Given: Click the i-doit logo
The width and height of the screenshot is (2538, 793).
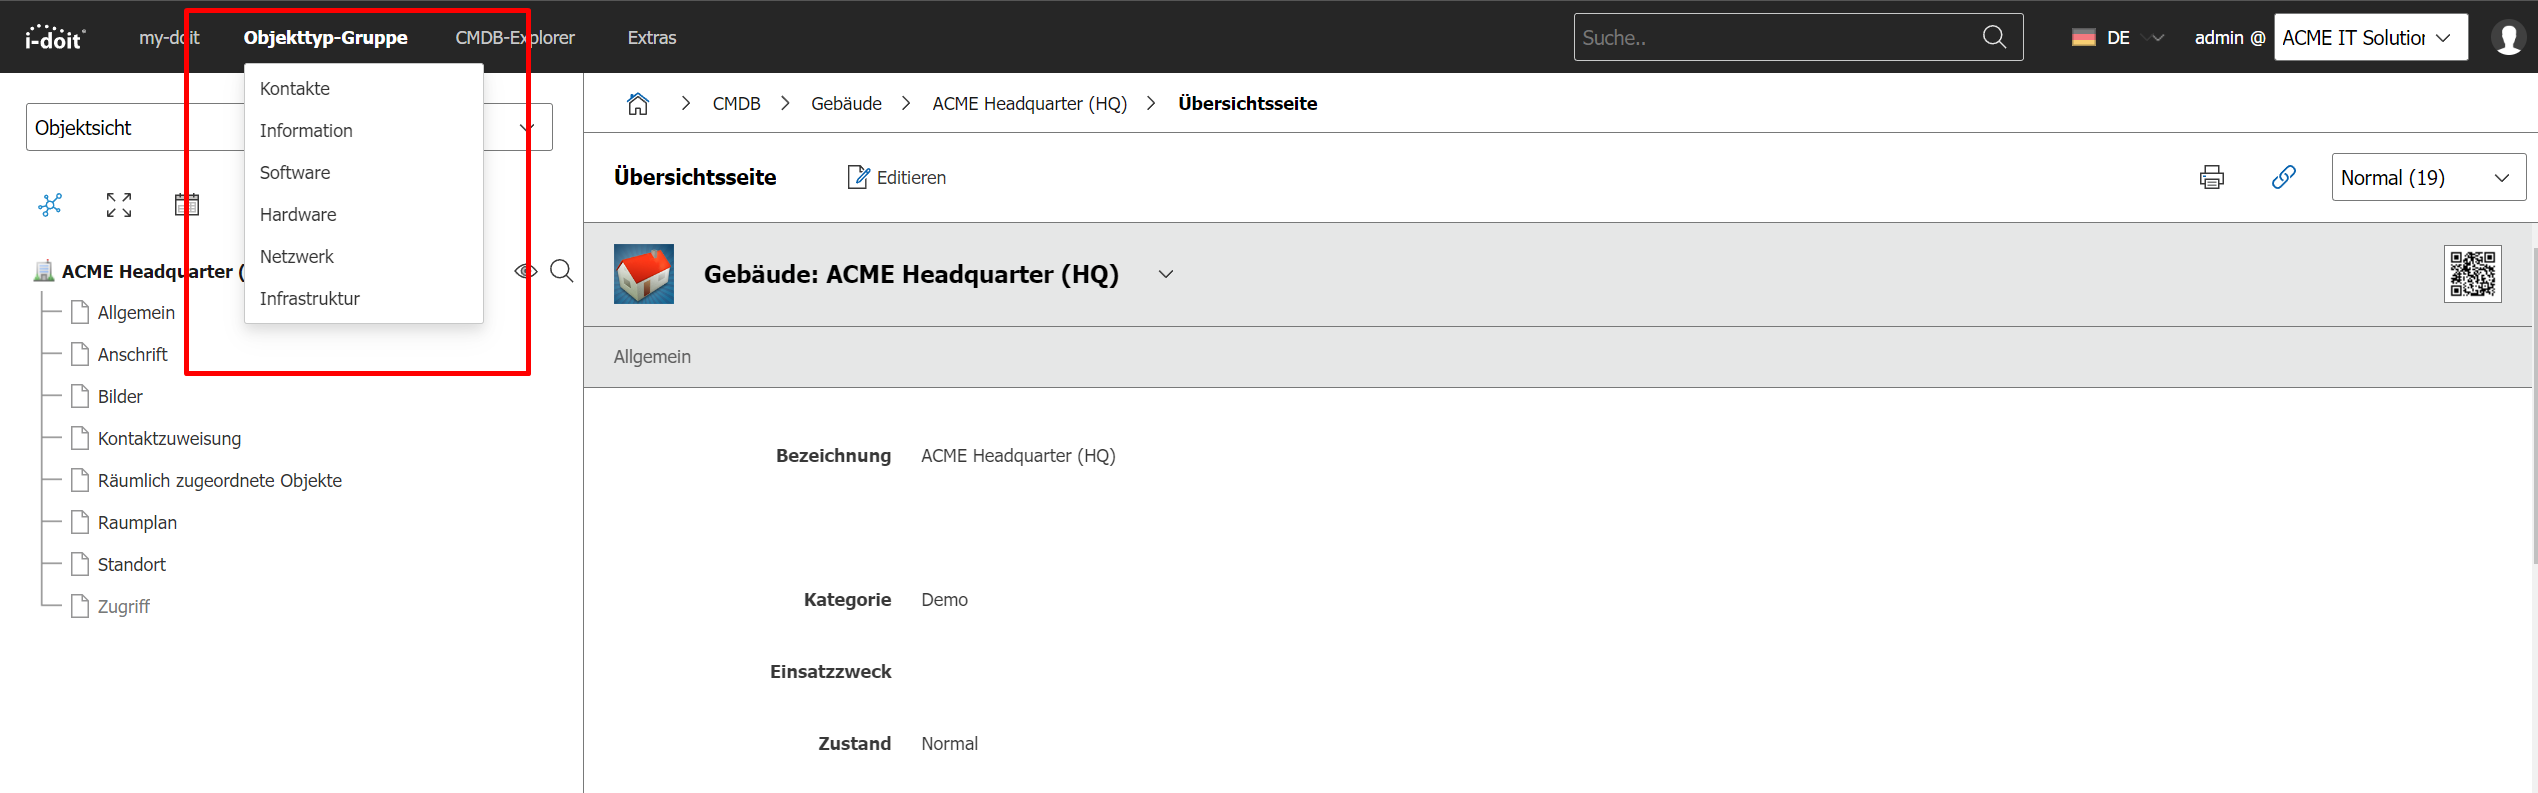Looking at the screenshot, I should point(55,38).
